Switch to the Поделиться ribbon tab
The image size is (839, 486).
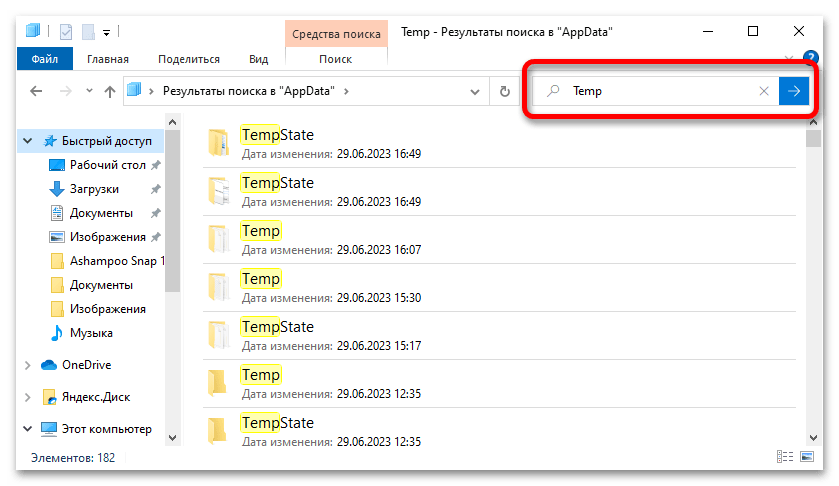[188, 59]
